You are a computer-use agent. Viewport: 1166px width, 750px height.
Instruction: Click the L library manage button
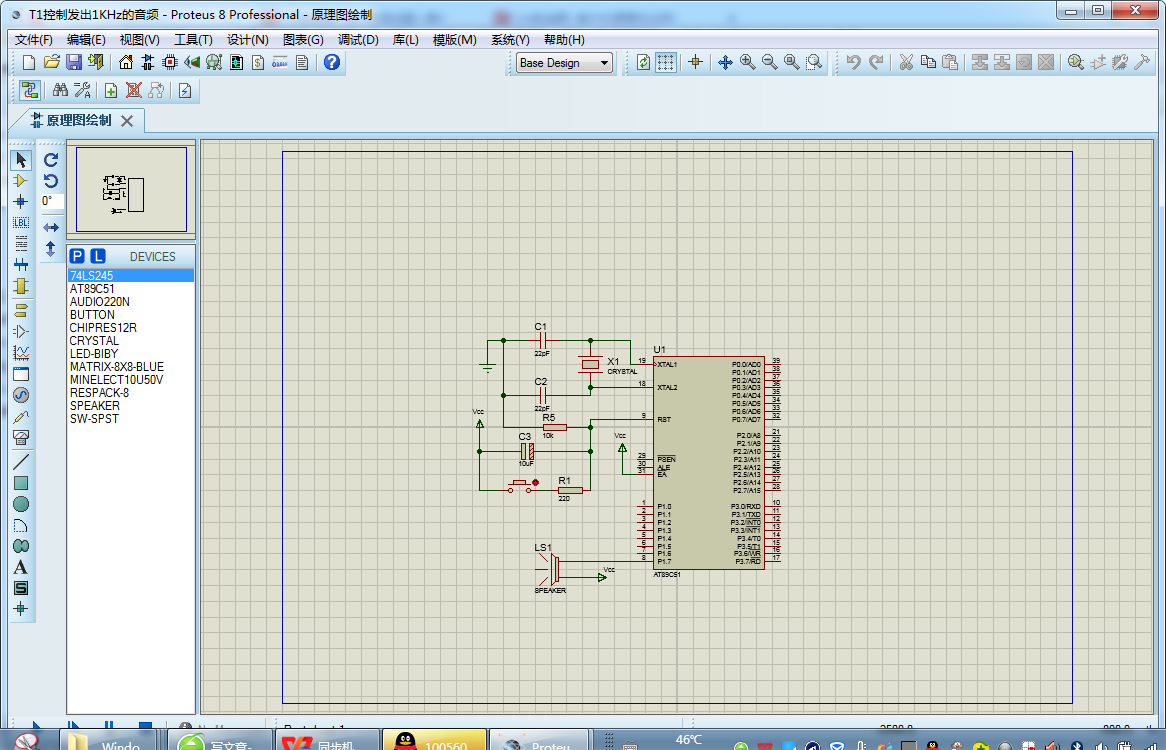point(97,256)
